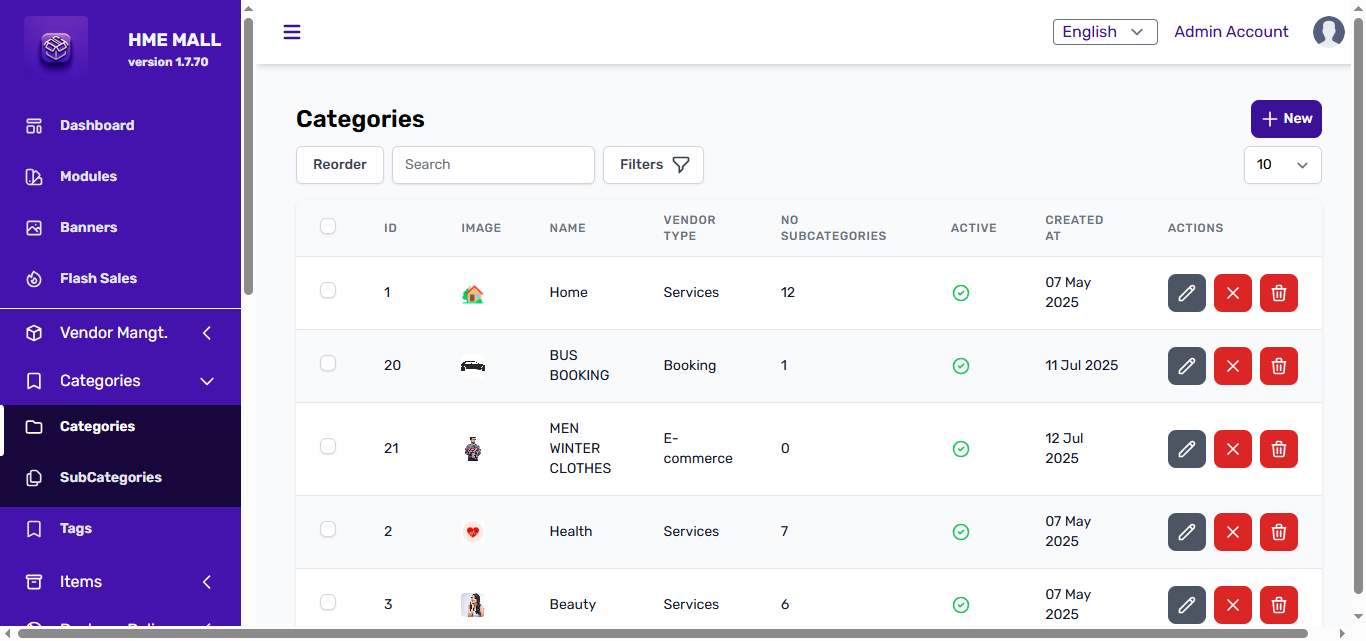The height and width of the screenshot is (641, 1366).
Task: Click the Reorder button
Action: [x=340, y=165]
